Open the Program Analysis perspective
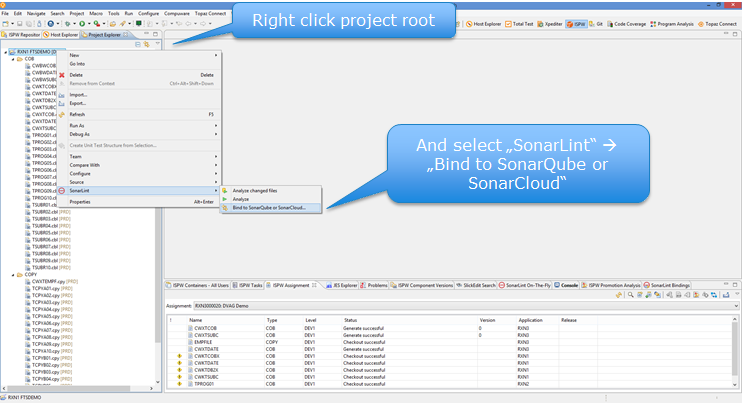 pyautogui.click(x=672, y=24)
